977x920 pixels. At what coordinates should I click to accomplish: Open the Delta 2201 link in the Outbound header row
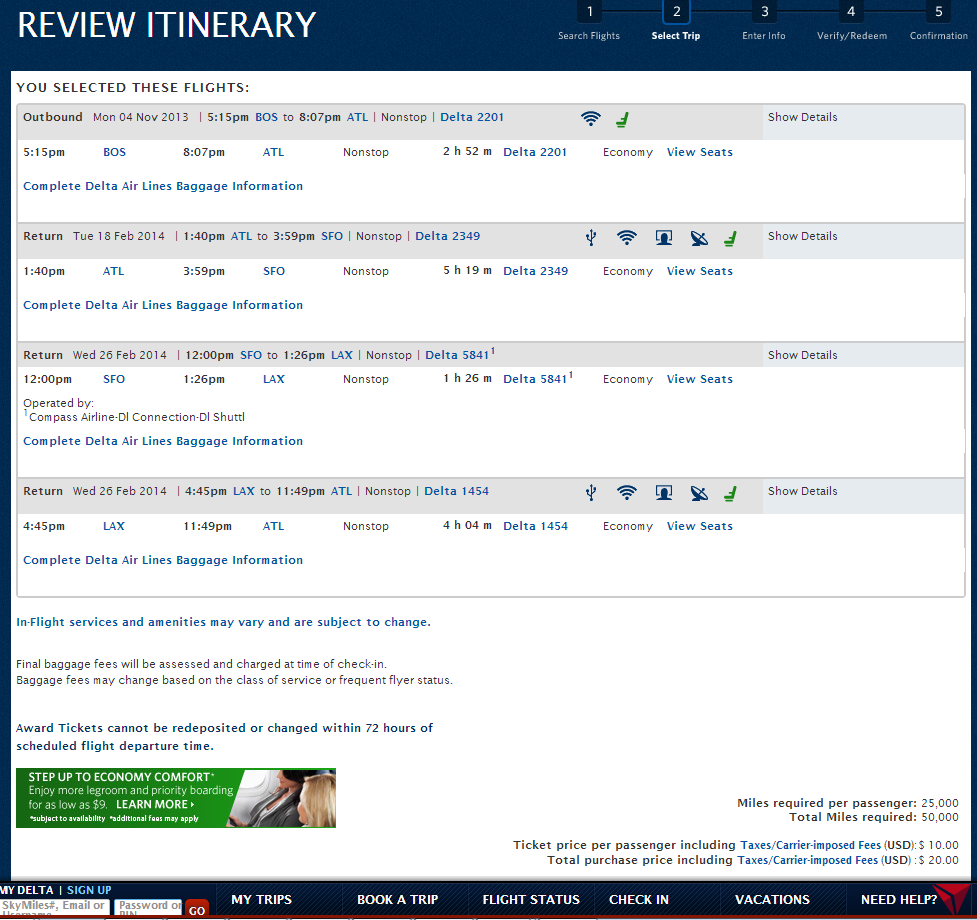(x=472, y=117)
